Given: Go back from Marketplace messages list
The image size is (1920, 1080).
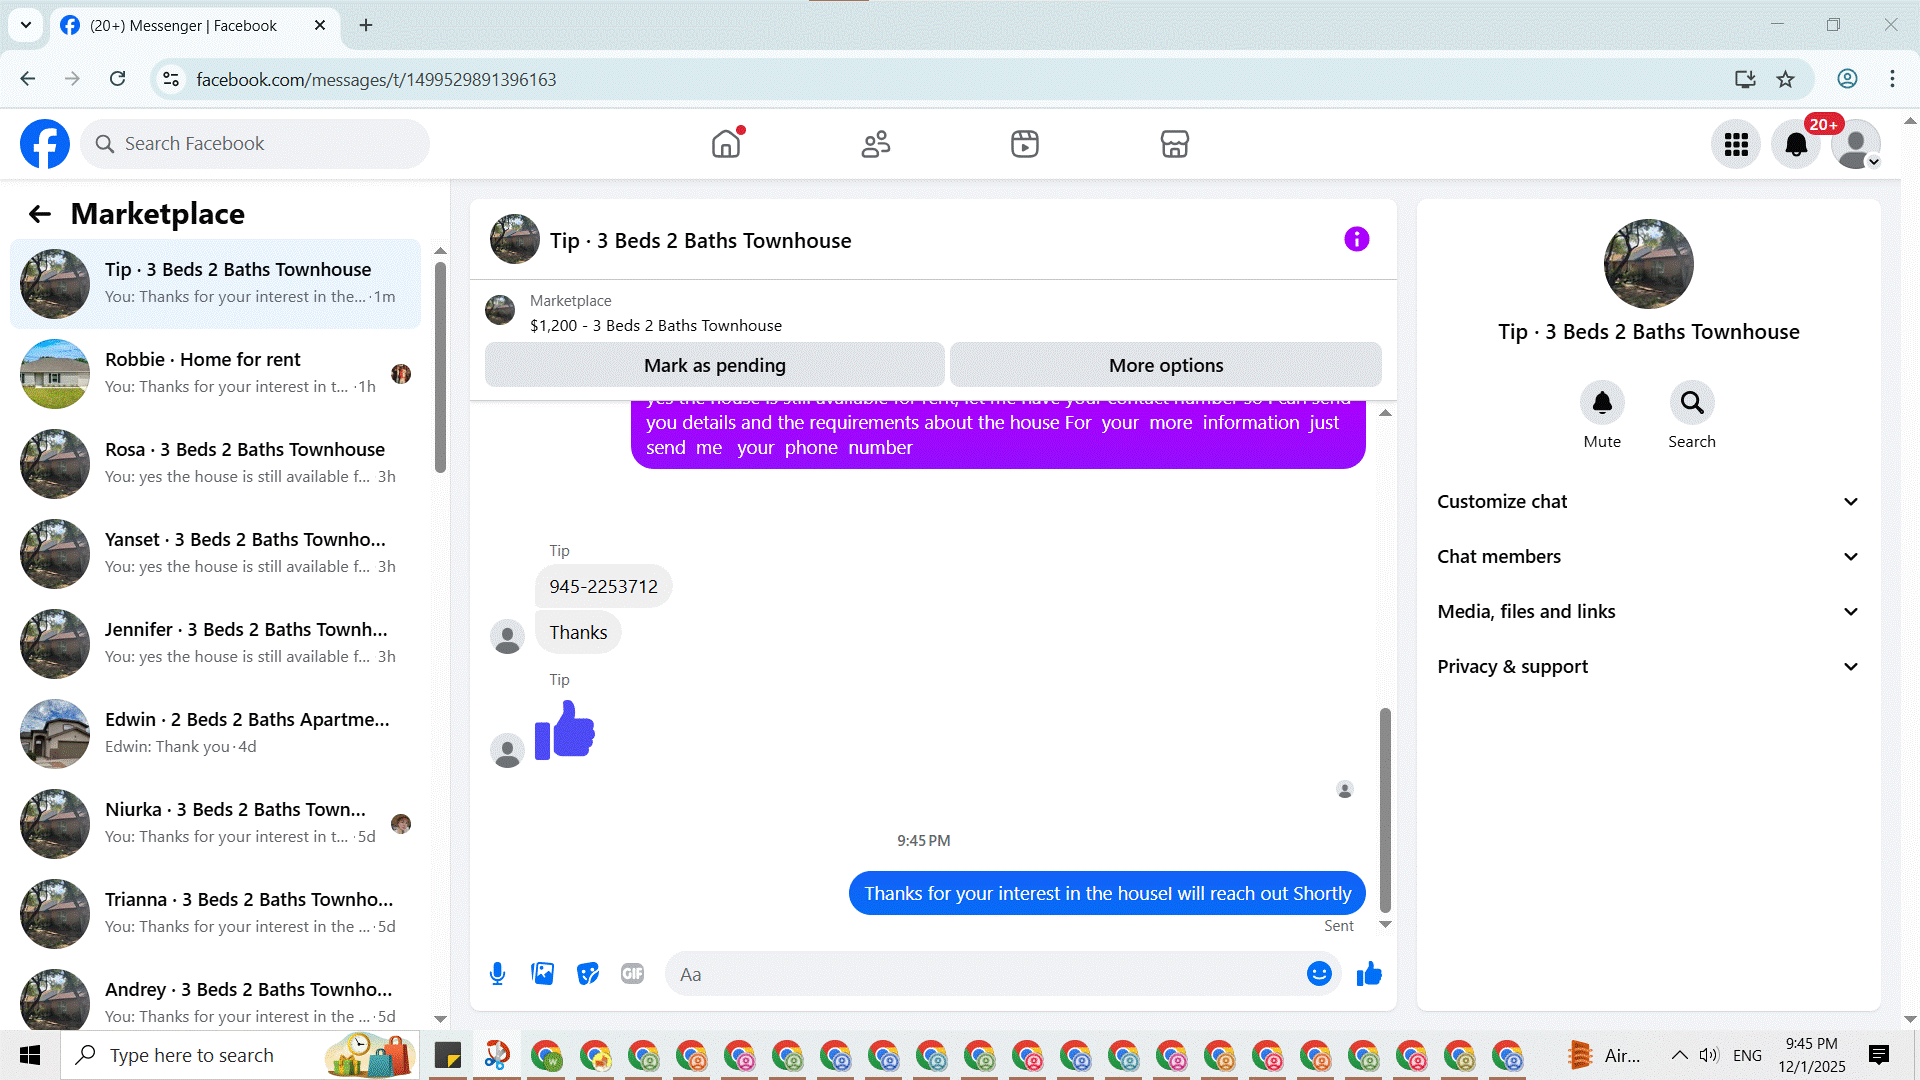Looking at the screenshot, I should tap(40, 214).
